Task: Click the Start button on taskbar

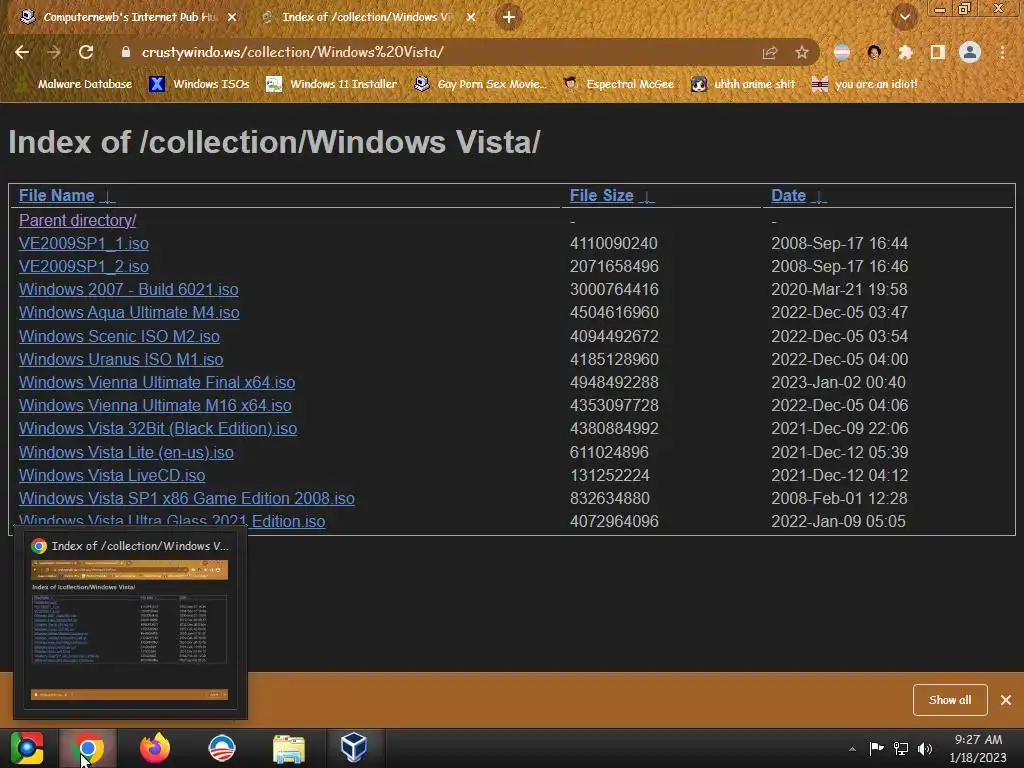Action: [x=27, y=748]
